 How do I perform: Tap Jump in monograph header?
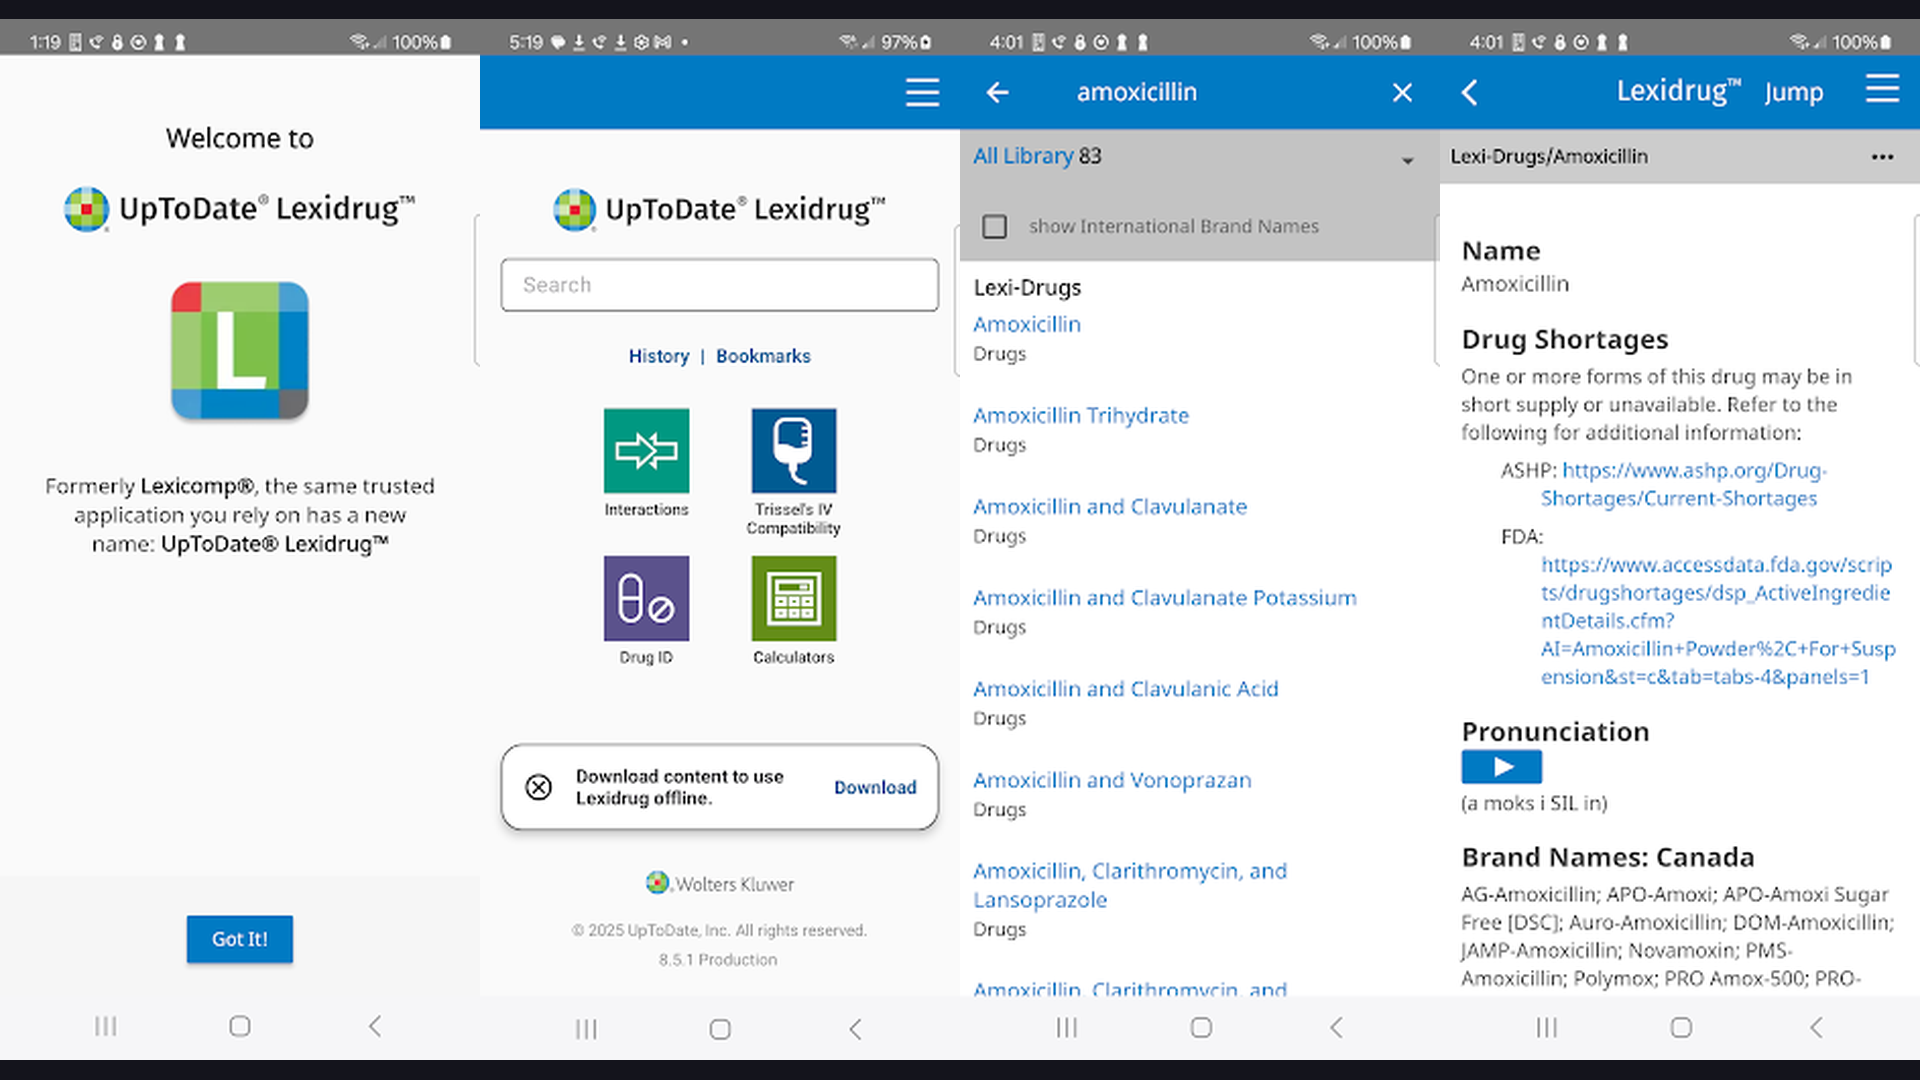1793,92
